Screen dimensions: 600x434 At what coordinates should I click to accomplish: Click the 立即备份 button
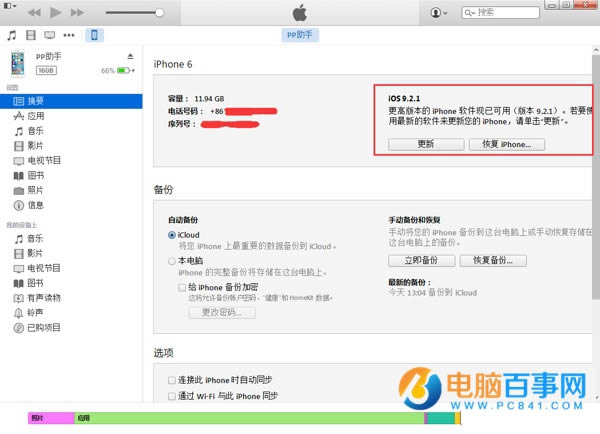[421, 261]
